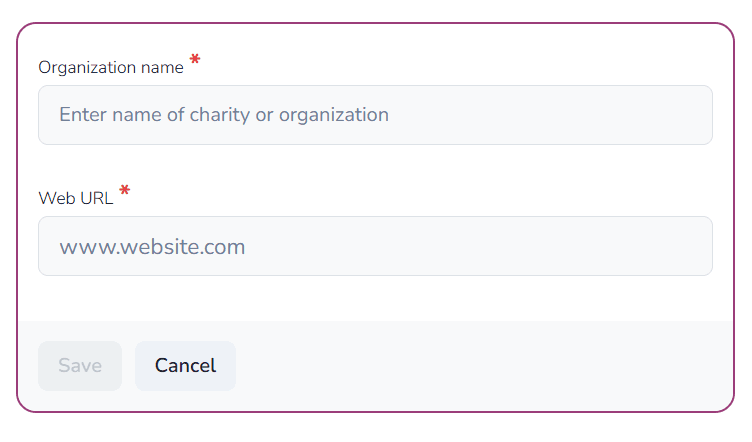Click the gray footer bar right of Cancel
The width and height of the screenshot is (752, 442).
480,366
